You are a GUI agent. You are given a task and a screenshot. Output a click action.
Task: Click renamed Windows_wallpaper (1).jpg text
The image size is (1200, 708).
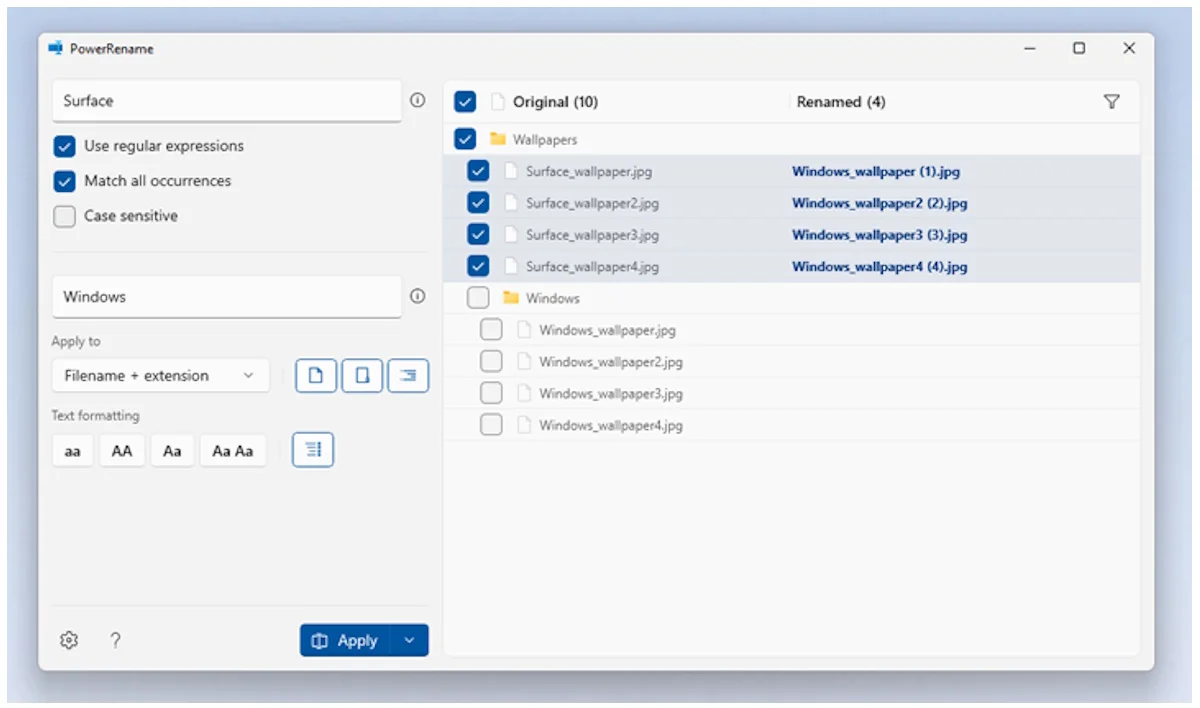(x=876, y=171)
